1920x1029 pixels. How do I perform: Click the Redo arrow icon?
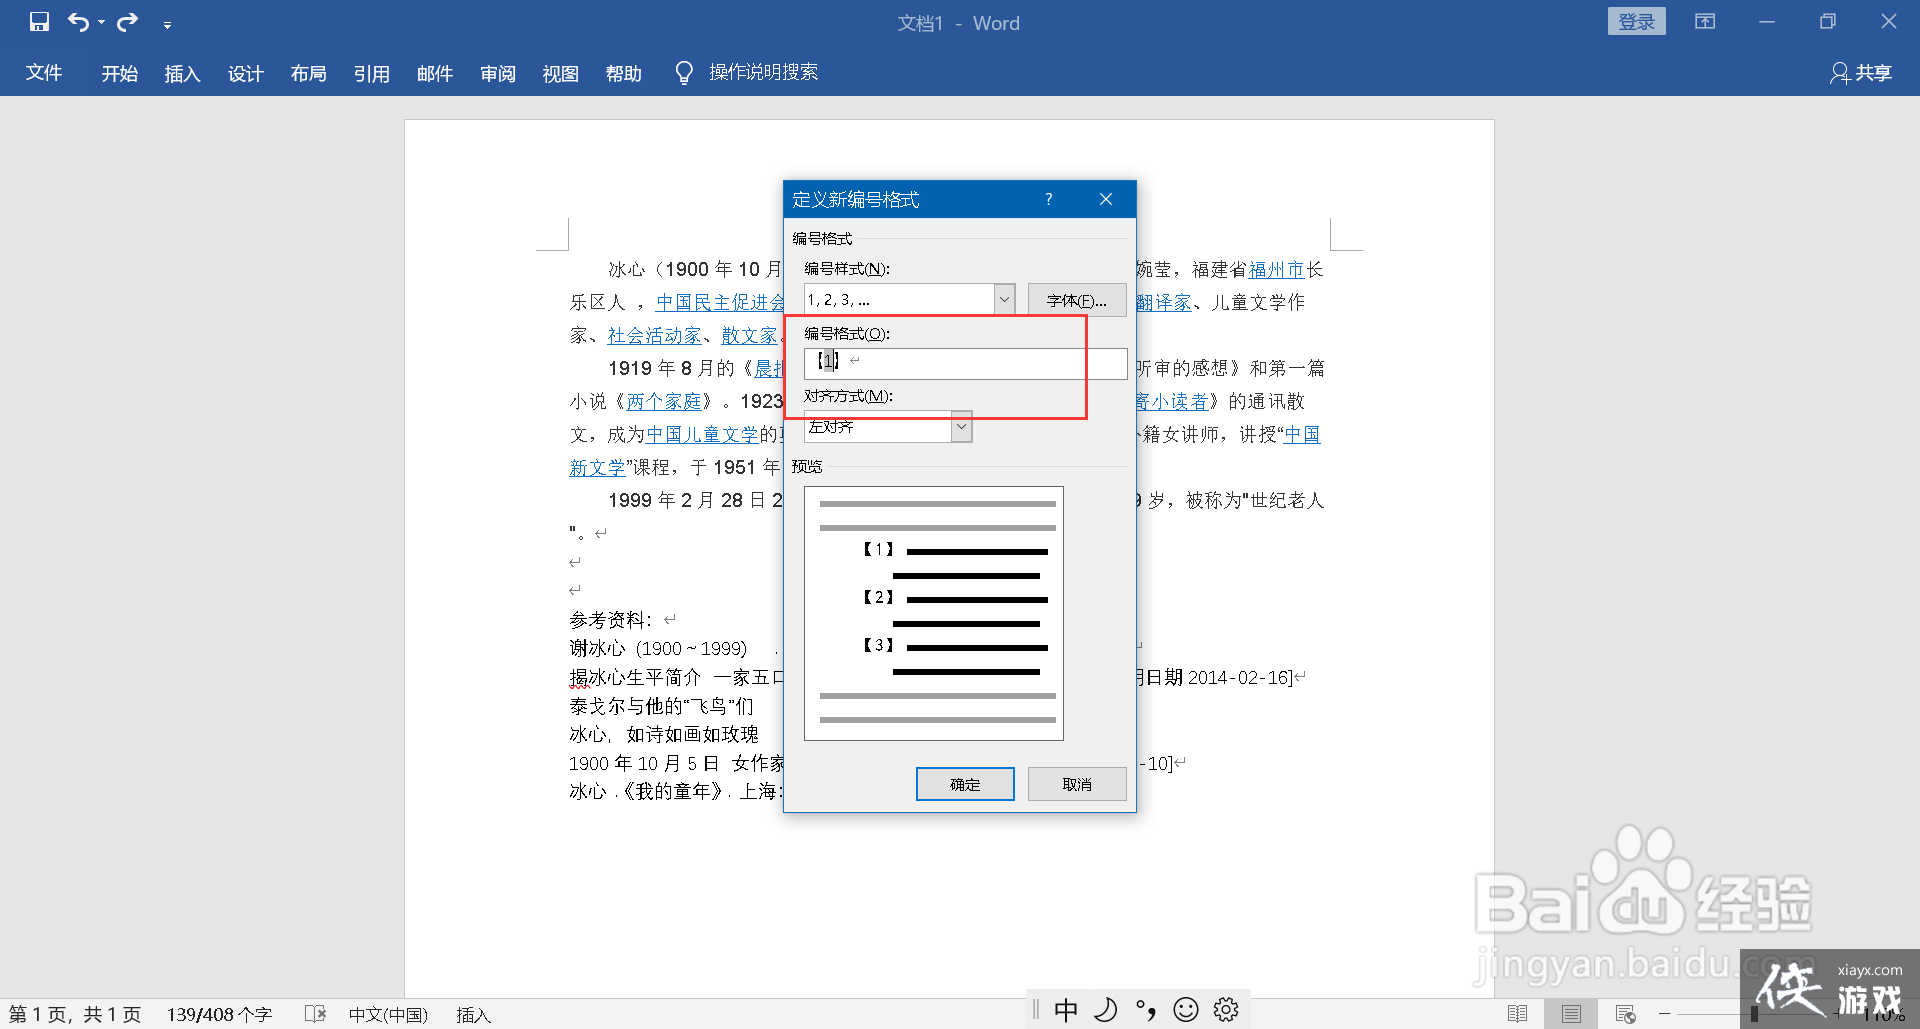(127, 22)
